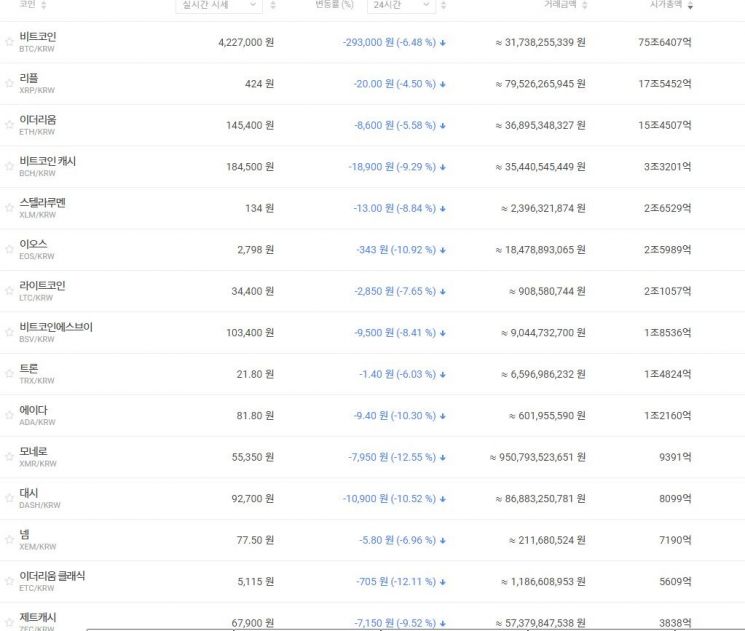Open the 실시간 시세 dropdown
The width and height of the screenshot is (745, 631).
click(219, 5)
